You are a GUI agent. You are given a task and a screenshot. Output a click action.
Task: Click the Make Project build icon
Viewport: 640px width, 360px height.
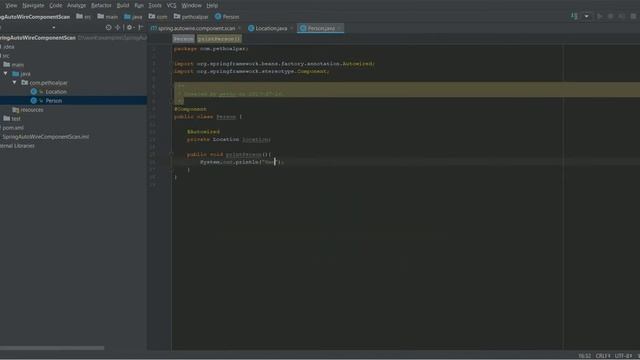(x=574, y=16)
